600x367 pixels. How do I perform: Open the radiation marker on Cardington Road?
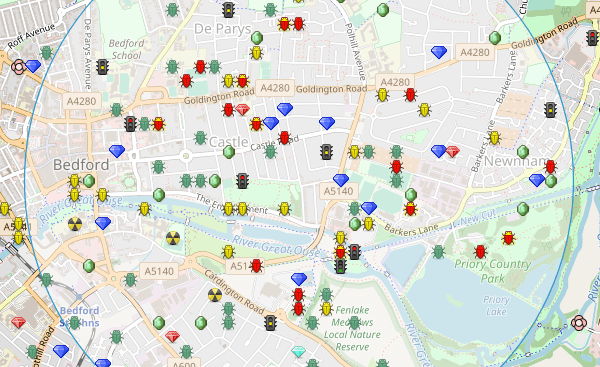tap(215, 295)
